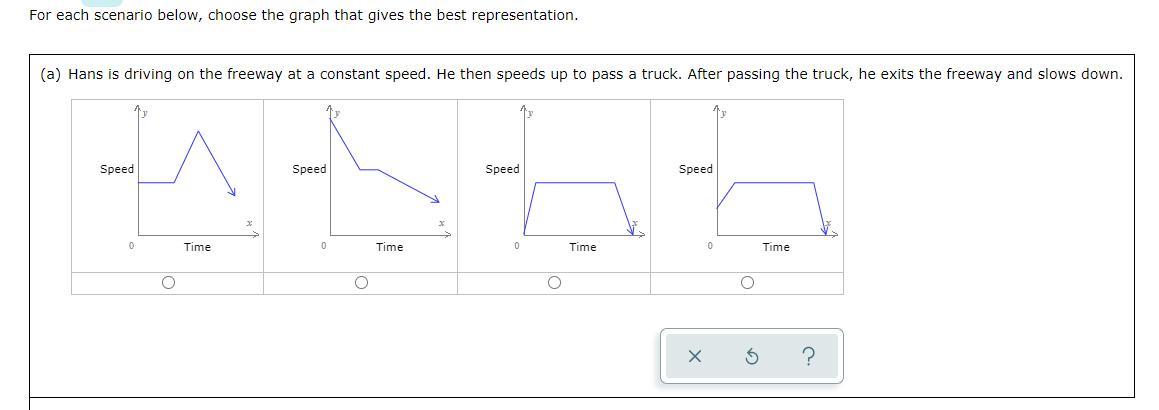The width and height of the screenshot is (1159, 410).
Task: Choose the radio button under the third graph
Action: 554,283
